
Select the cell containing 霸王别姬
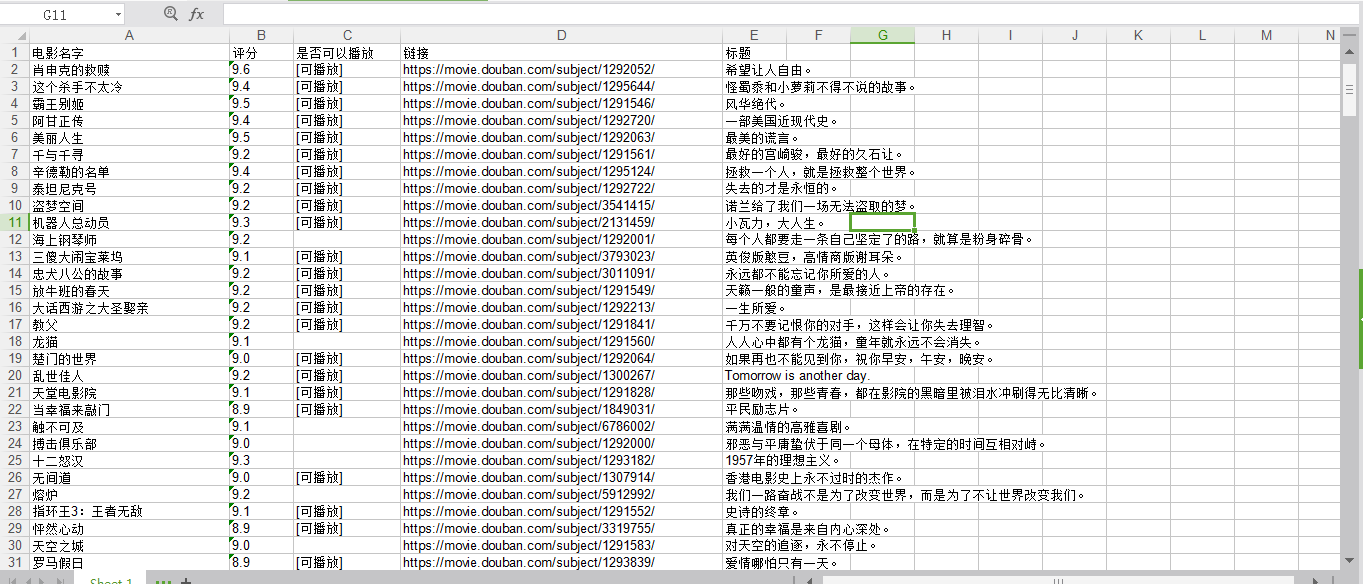pos(58,104)
